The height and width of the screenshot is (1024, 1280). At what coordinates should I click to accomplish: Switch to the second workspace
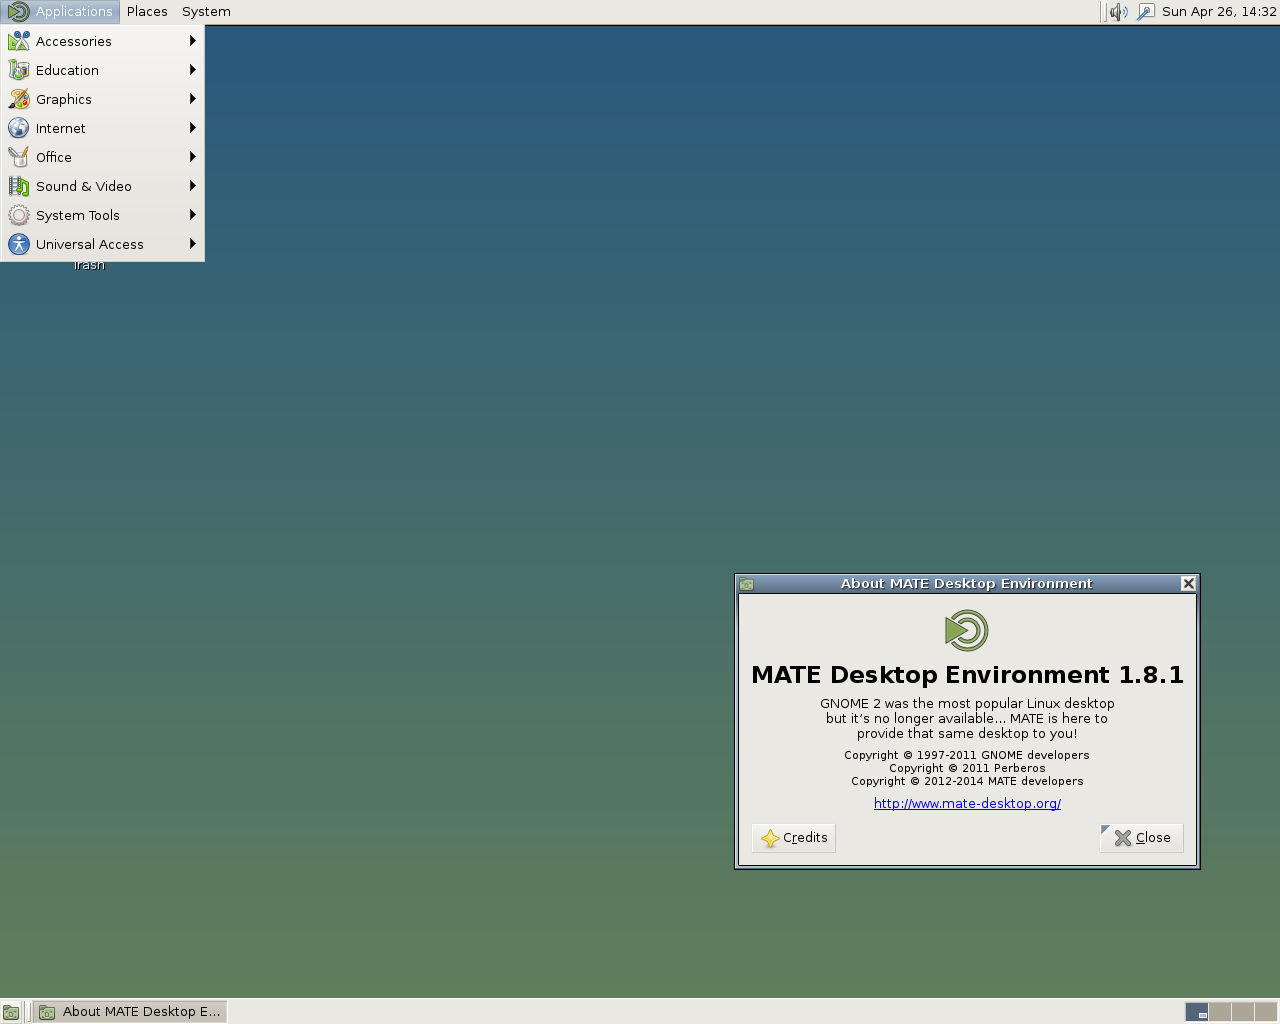tap(1220, 1012)
